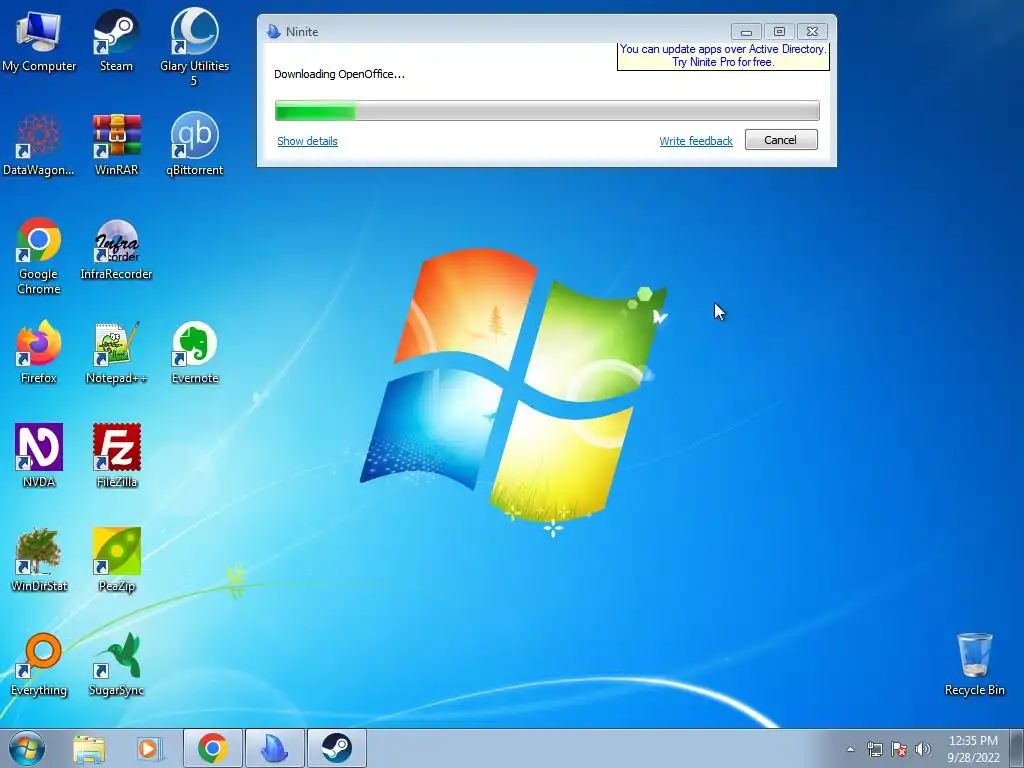Open the Action Center flag icon
The image size is (1024, 768).
899,749
